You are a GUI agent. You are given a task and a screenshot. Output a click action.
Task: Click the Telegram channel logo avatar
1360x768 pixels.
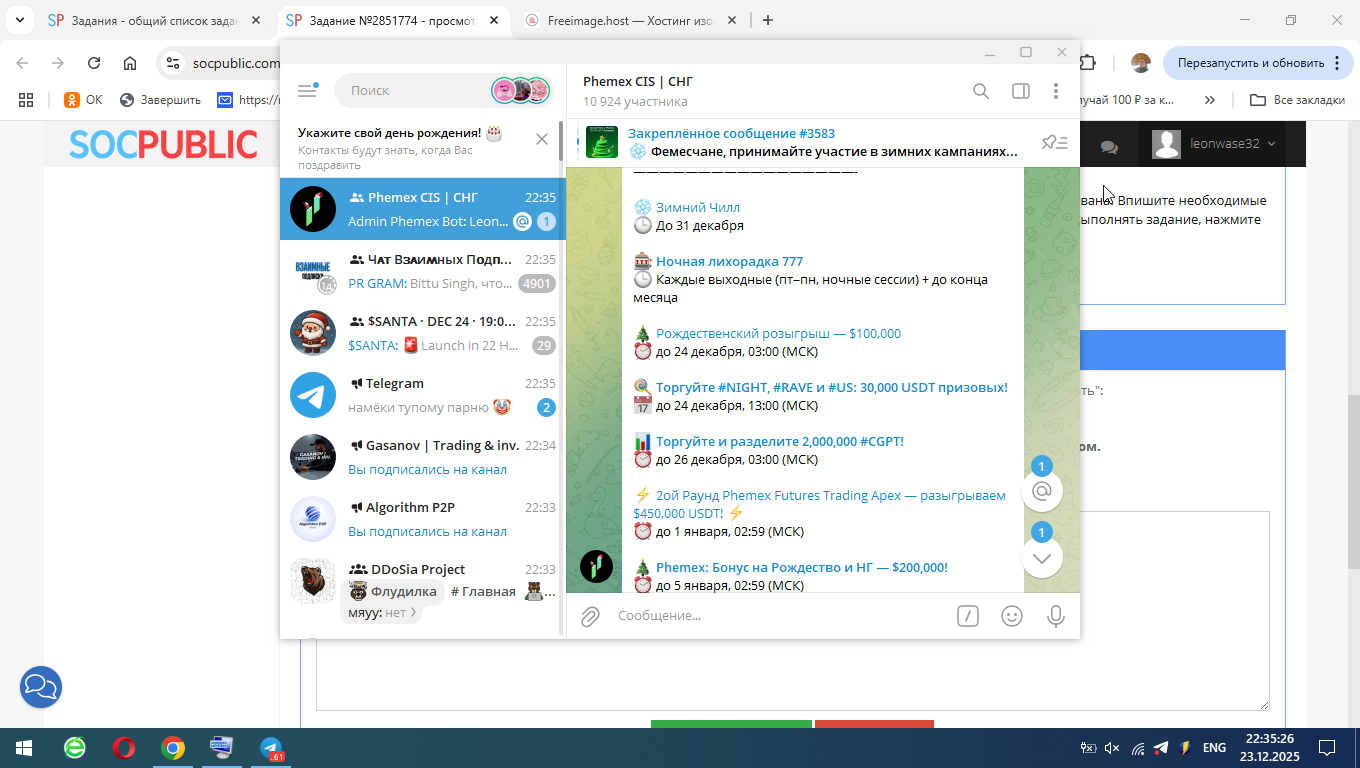(313, 395)
